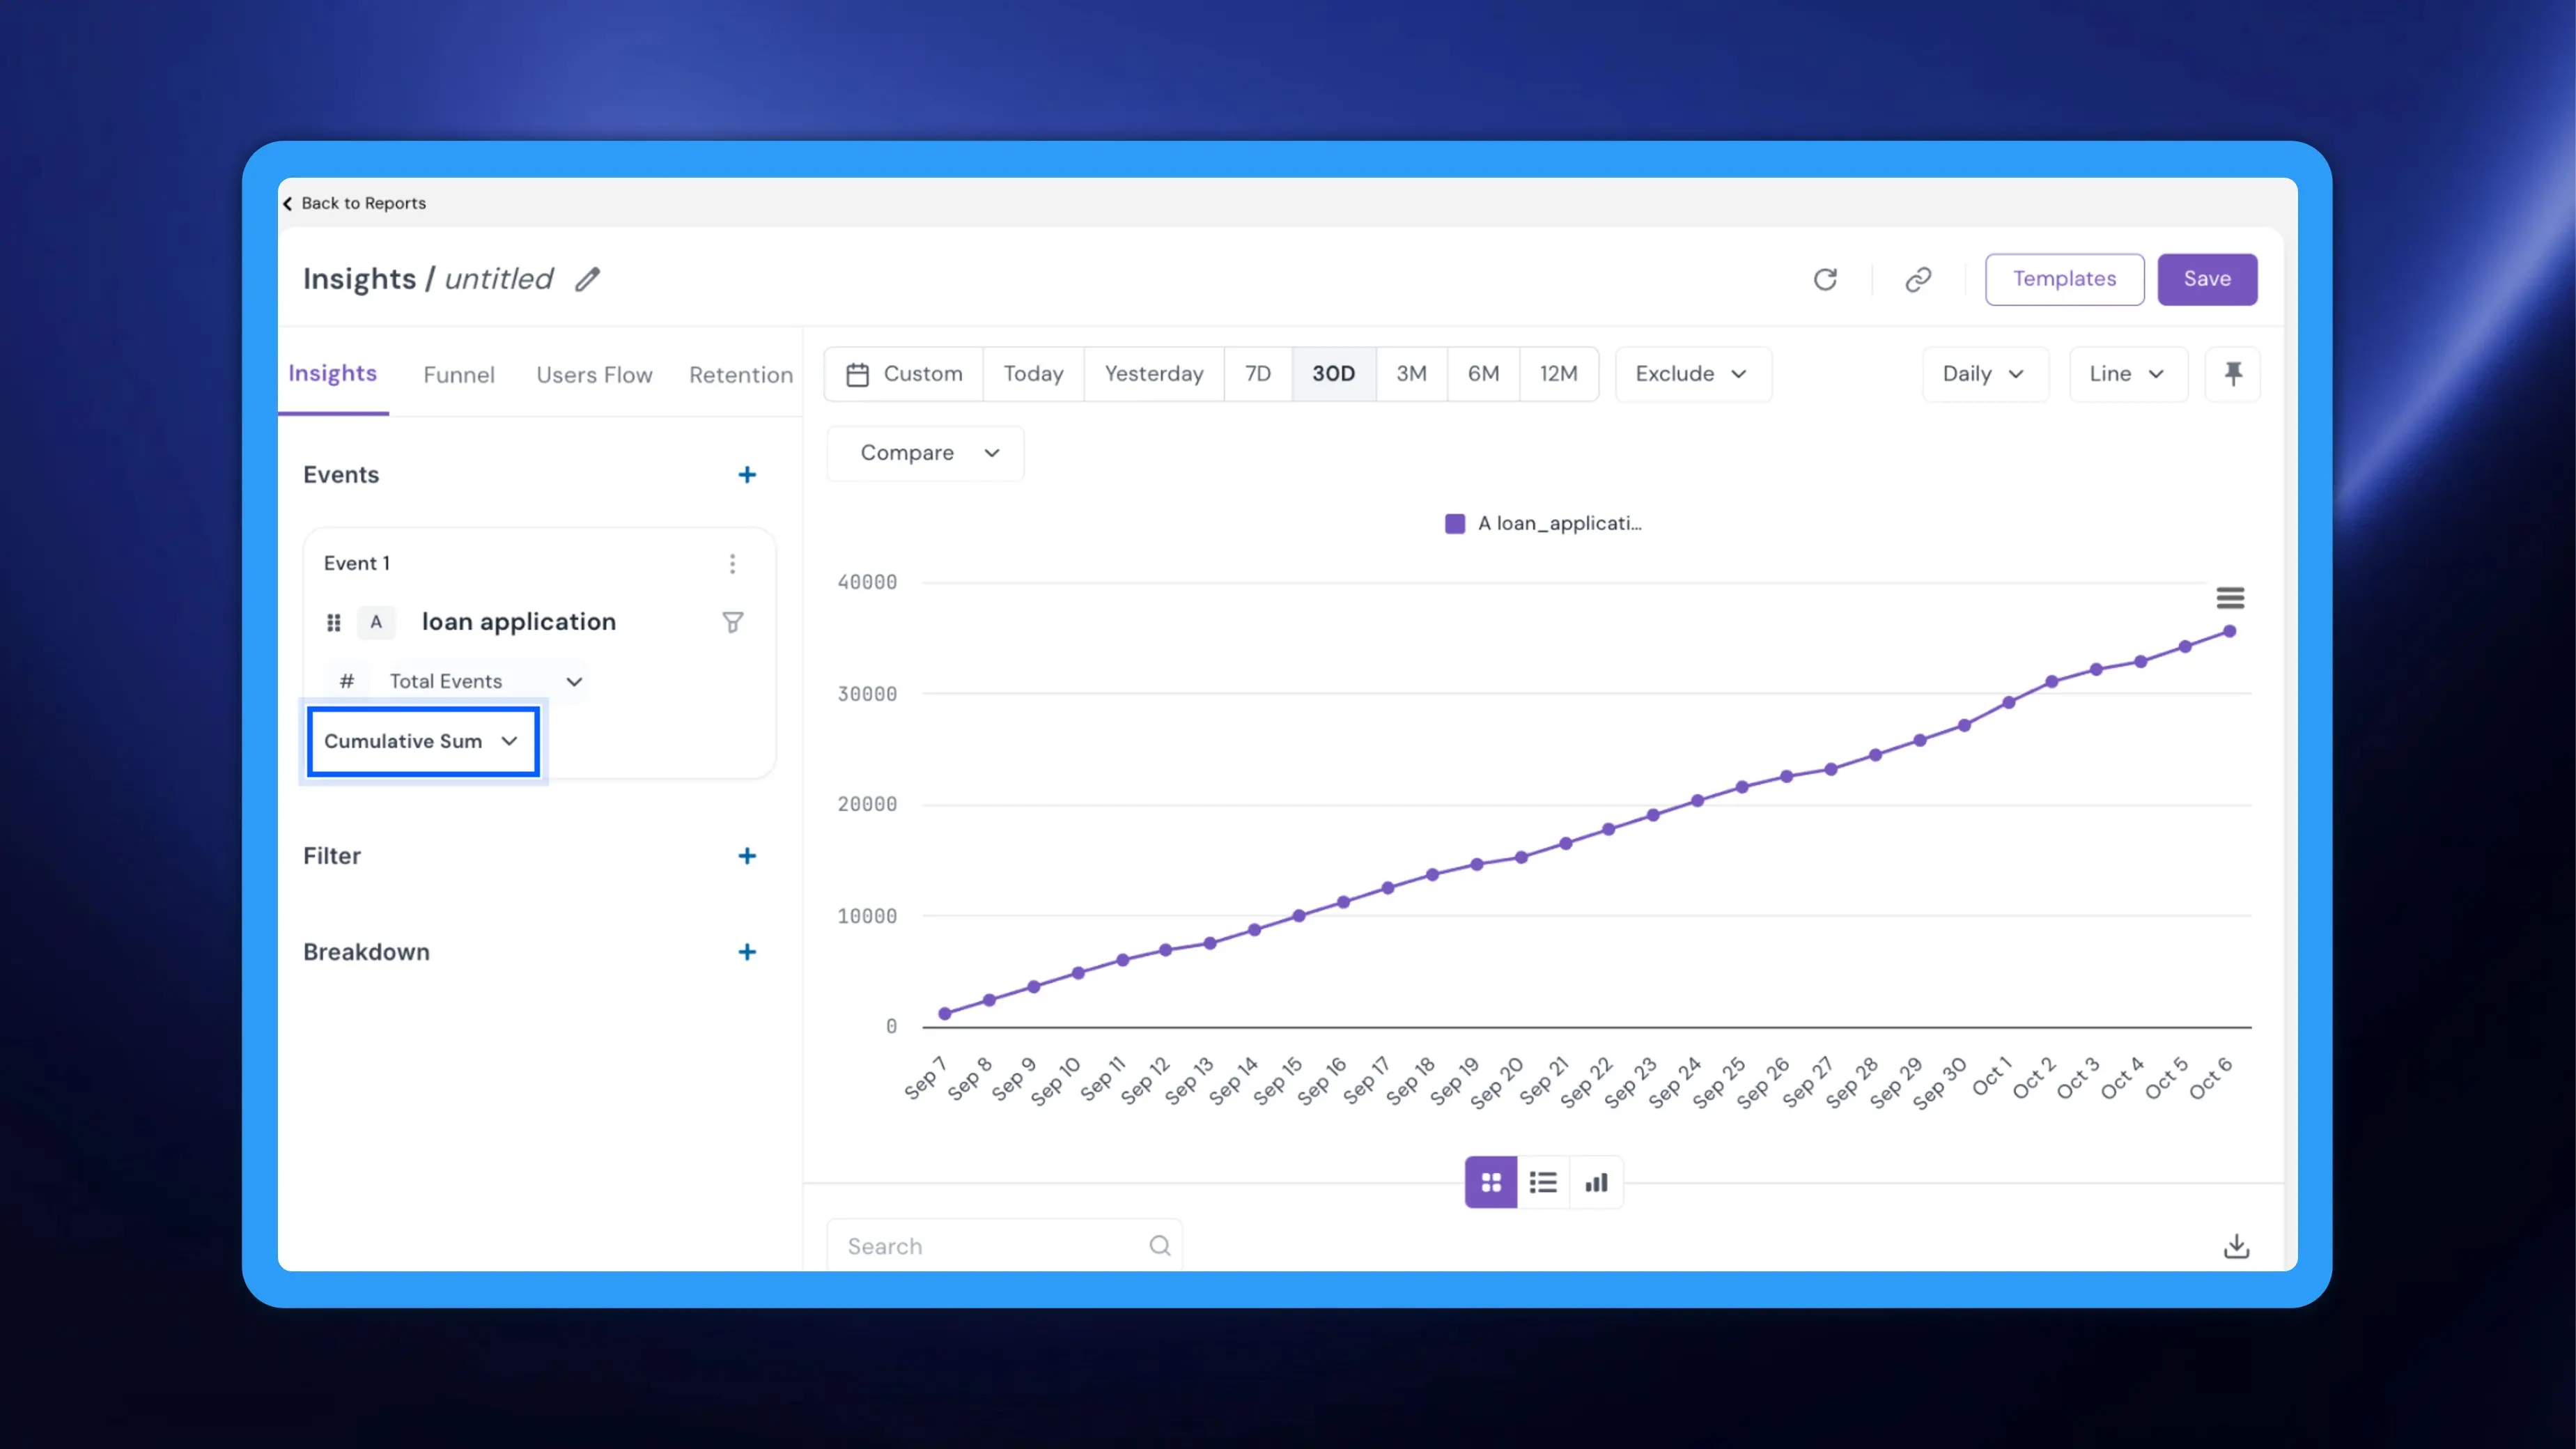
Task: Select the 6M date range
Action: coord(1484,374)
